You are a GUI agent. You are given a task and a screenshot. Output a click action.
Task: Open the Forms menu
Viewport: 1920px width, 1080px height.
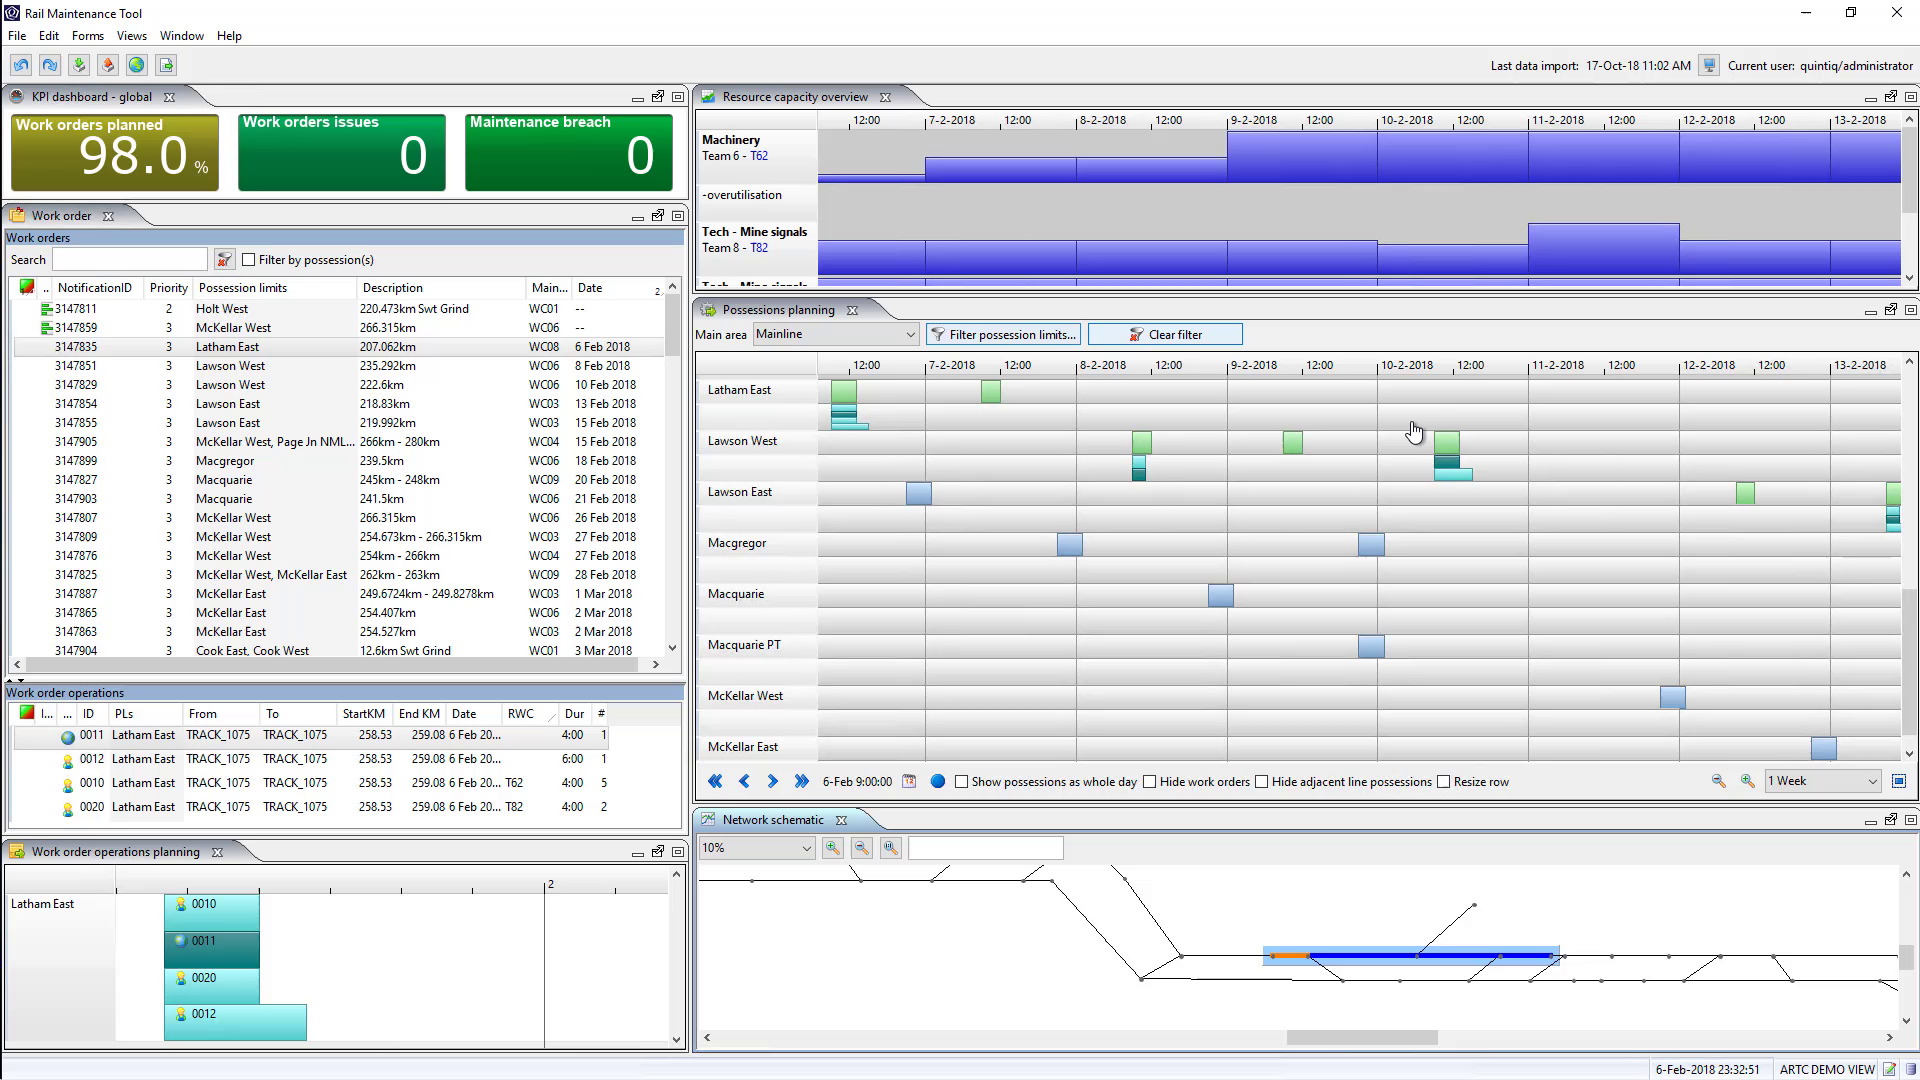87,36
